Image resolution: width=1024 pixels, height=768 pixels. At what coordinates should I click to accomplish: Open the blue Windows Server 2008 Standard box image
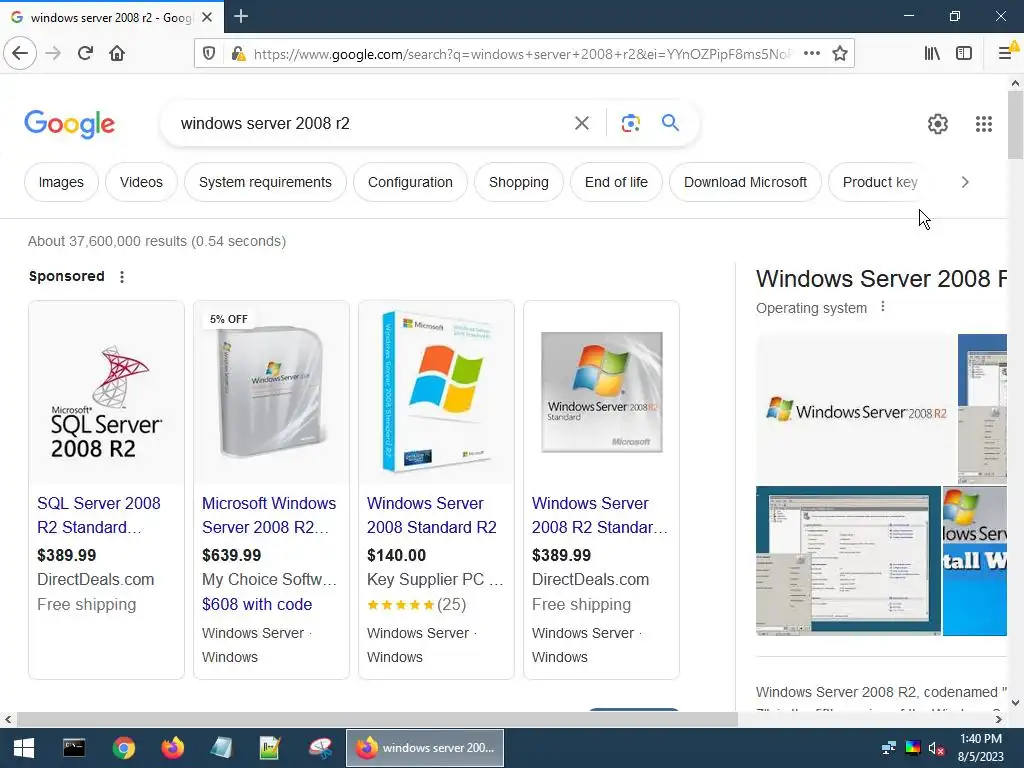tap(436, 392)
